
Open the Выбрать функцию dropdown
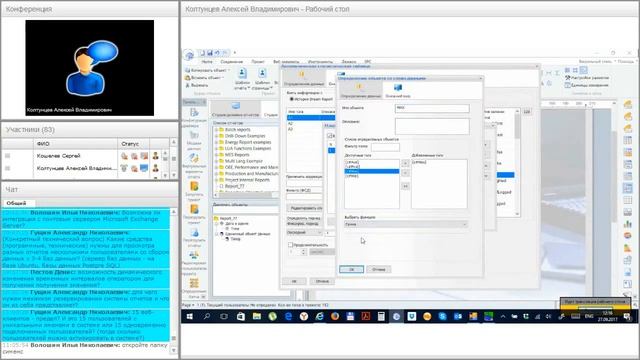point(406,224)
